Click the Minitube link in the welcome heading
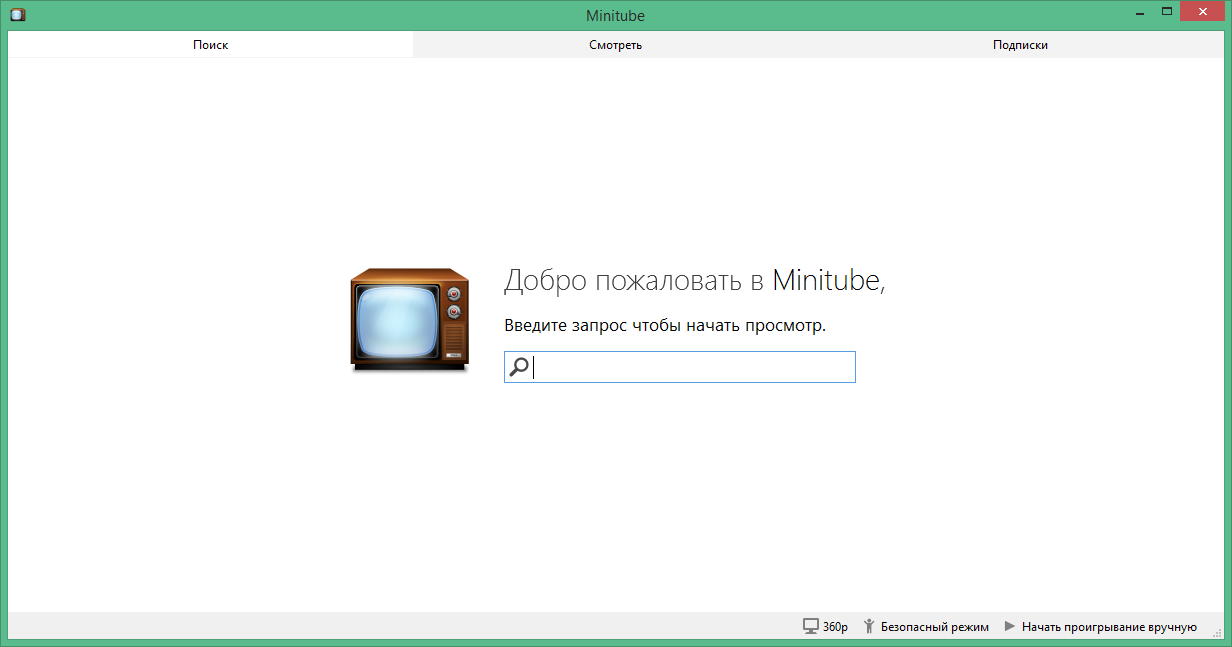This screenshot has width=1232, height=647. (826, 280)
